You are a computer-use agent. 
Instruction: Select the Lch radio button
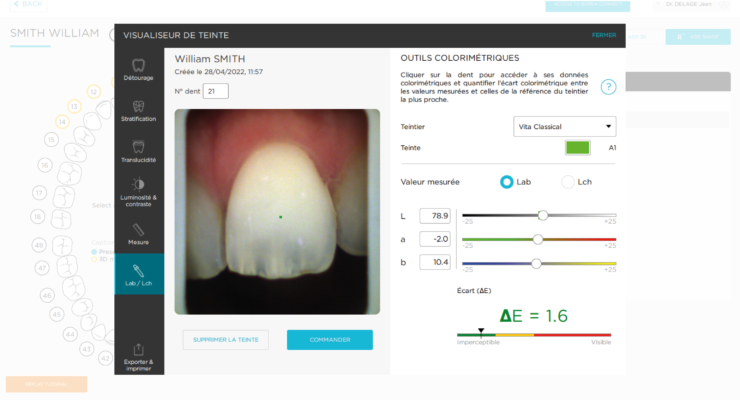click(568, 182)
